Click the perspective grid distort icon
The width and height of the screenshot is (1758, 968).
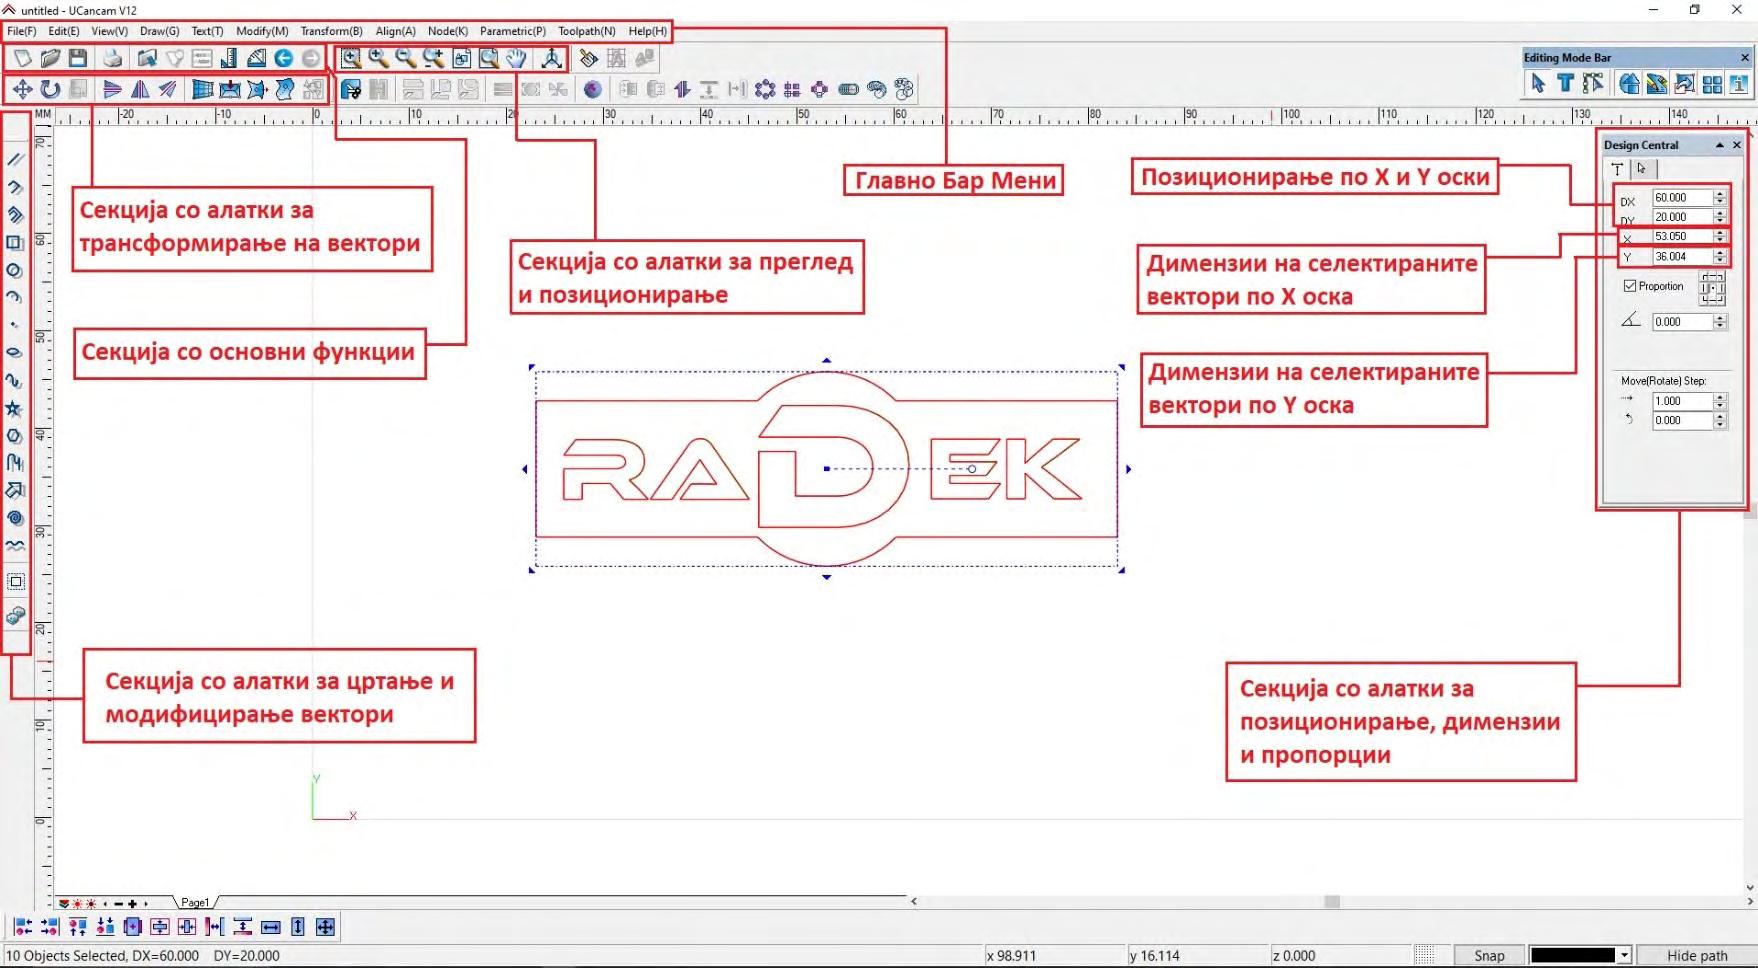pyautogui.click(x=202, y=89)
